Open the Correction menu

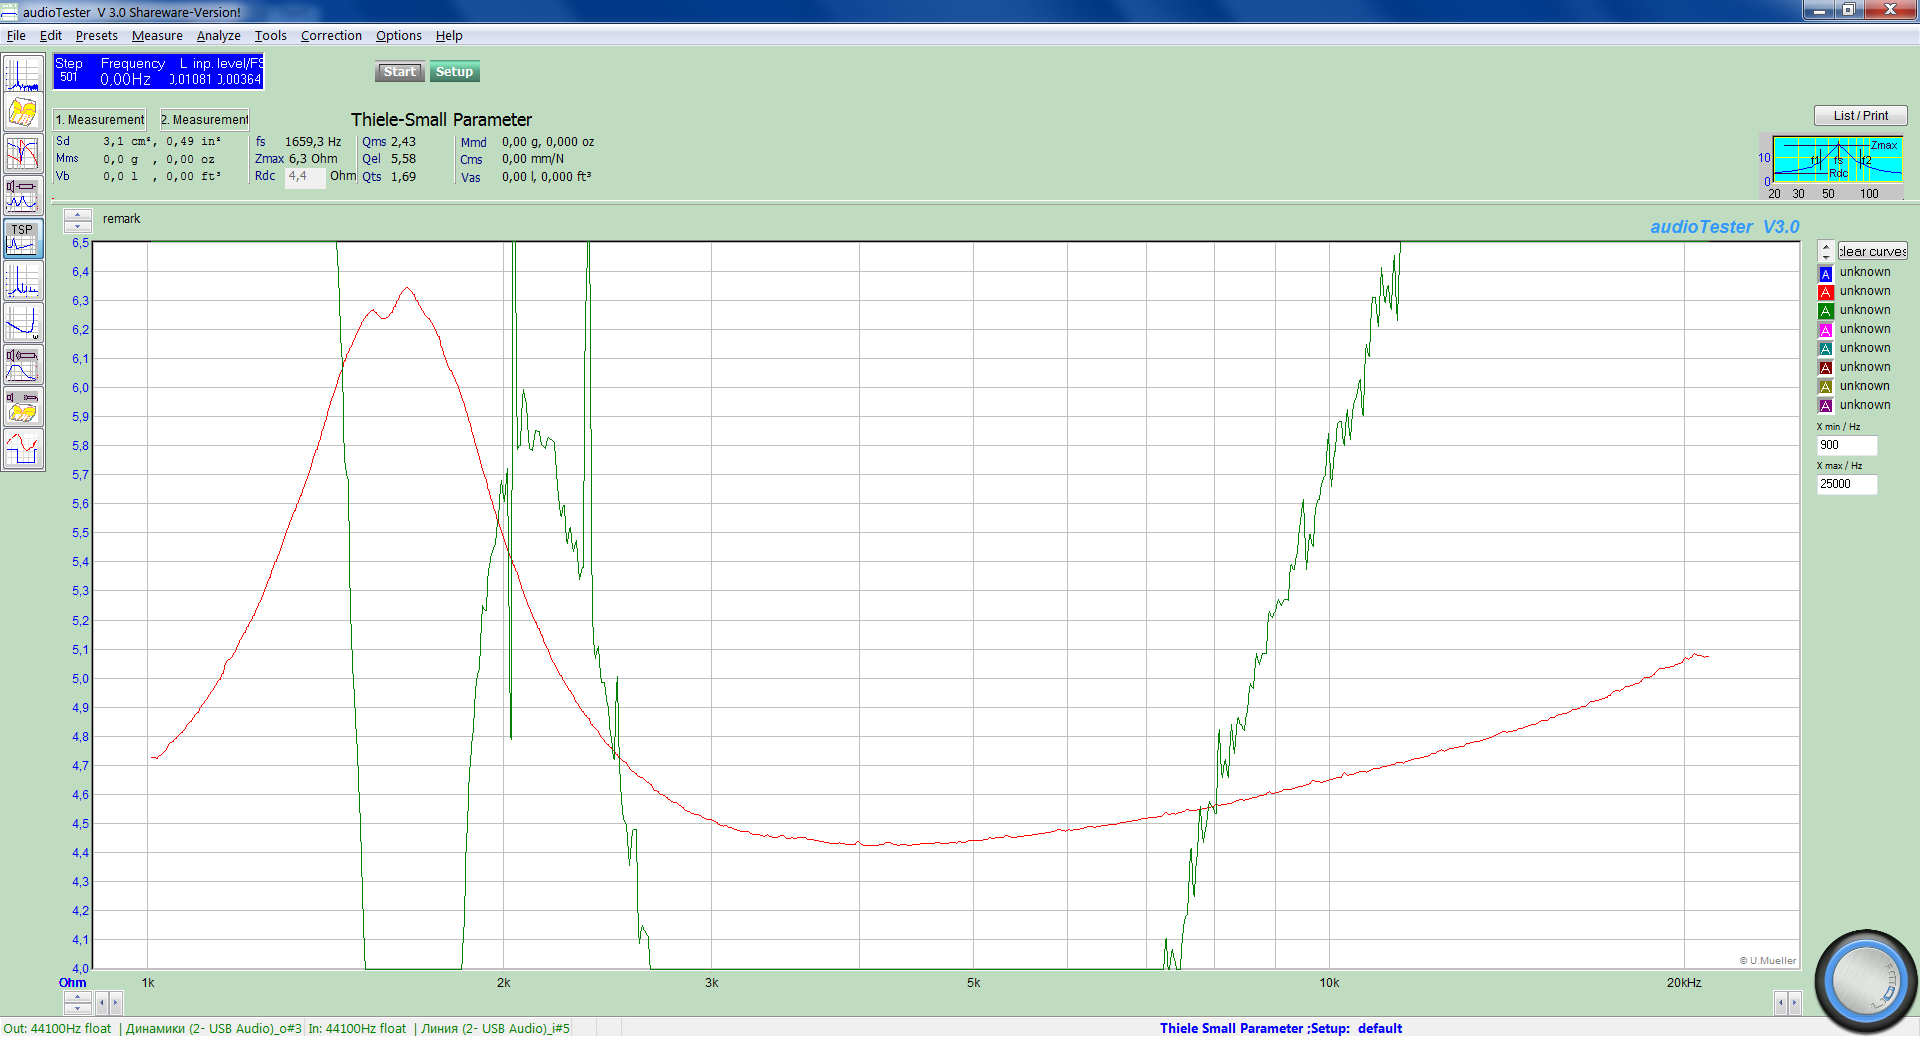coord(331,36)
